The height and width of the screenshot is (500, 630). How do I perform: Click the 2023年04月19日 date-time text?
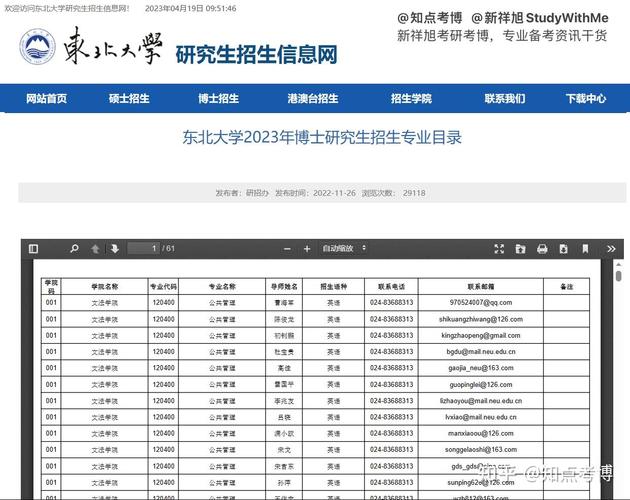tap(191, 8)
